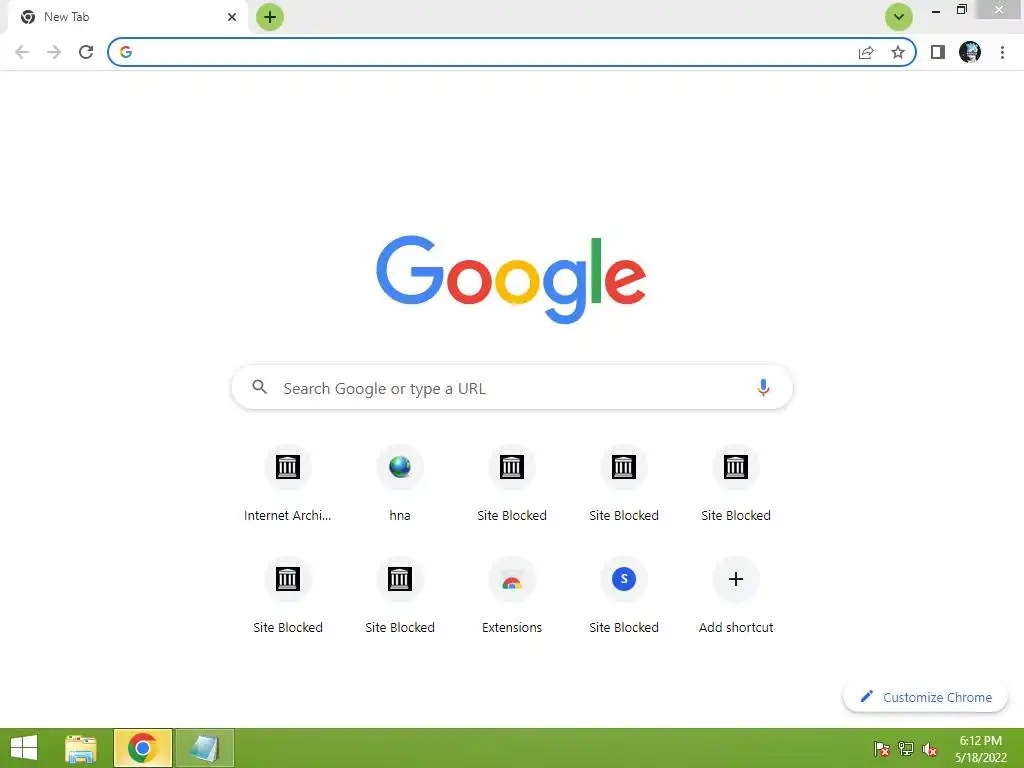This screenshot has height=768, width=1024.
Task: Start voice search with microphone icon
Action: [x=763, y=388]
